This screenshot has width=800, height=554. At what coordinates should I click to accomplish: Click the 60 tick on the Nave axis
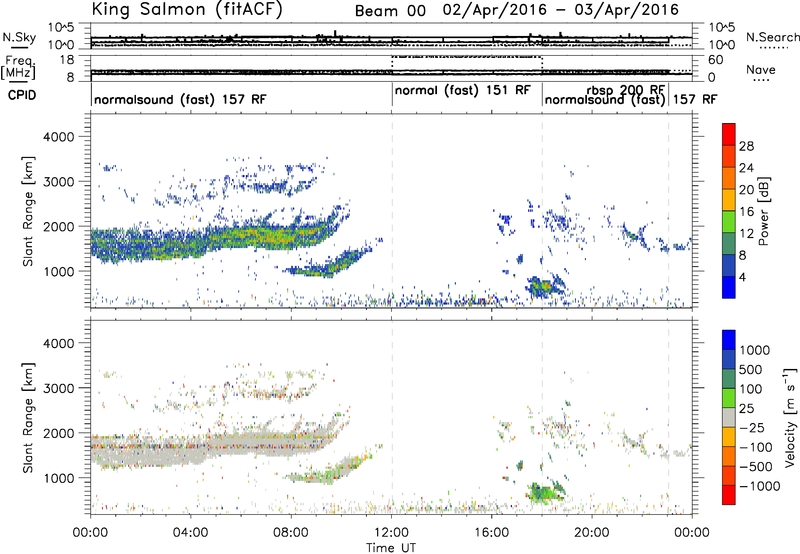tap(716, 60)
